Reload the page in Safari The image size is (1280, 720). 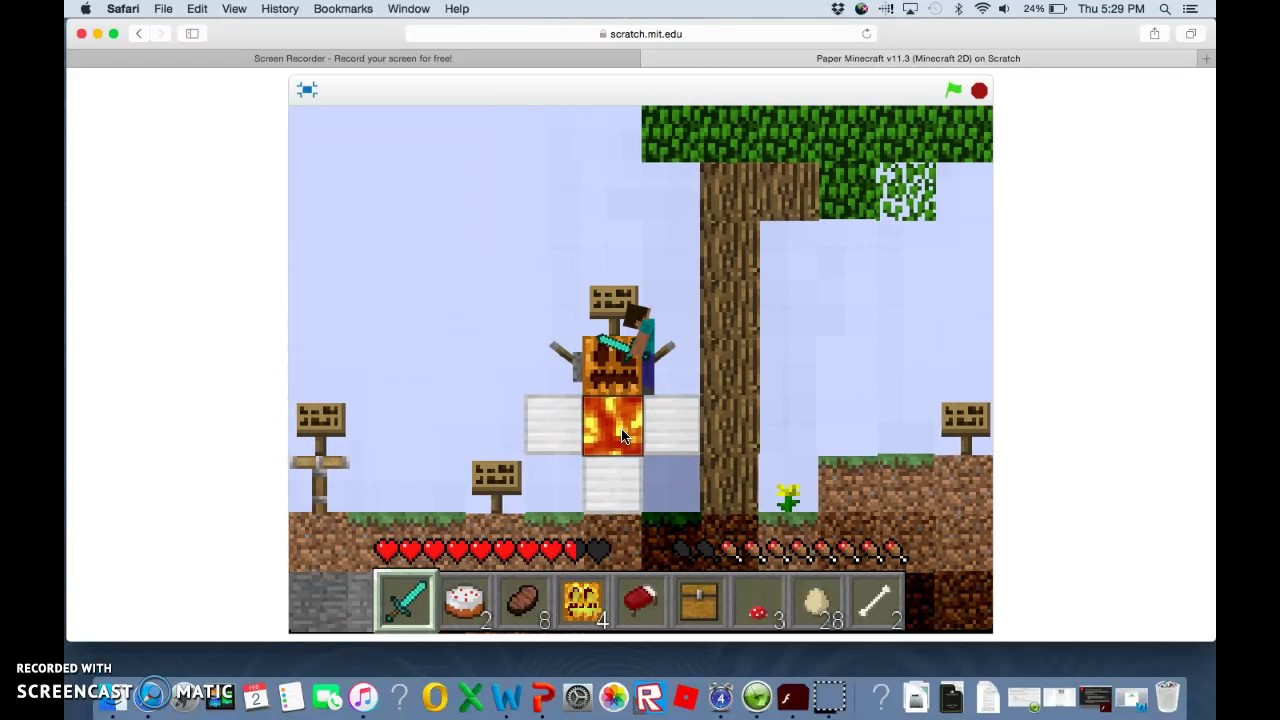(866, 34)
